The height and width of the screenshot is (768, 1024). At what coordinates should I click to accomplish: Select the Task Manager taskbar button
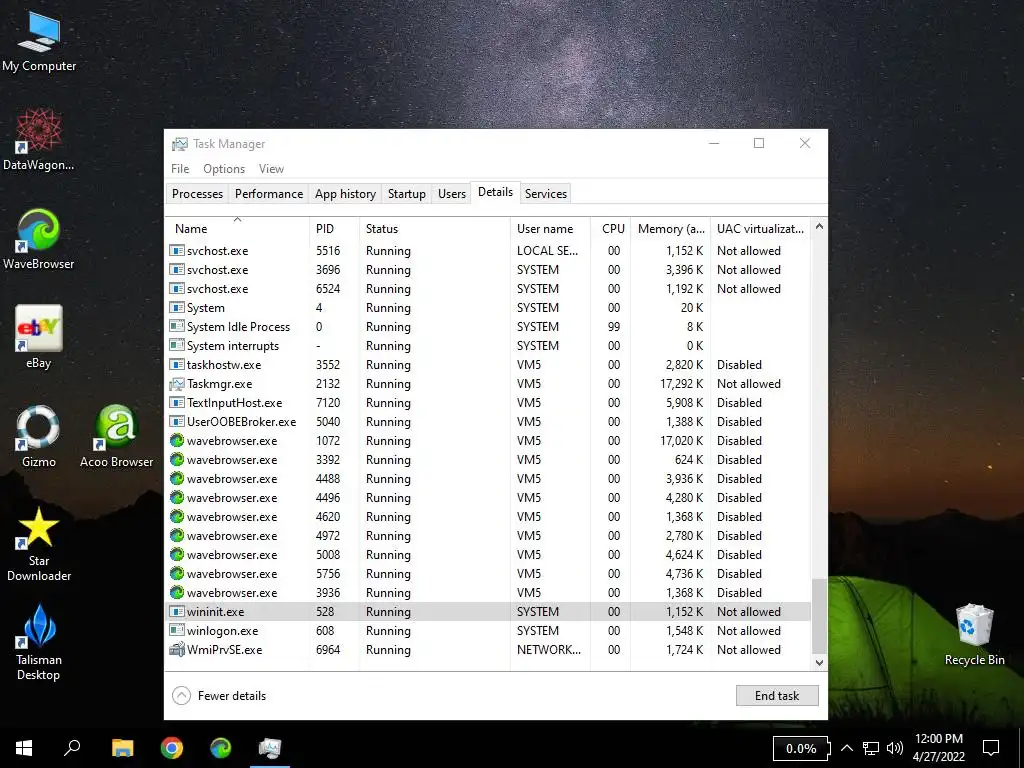[x=270, y=748]
